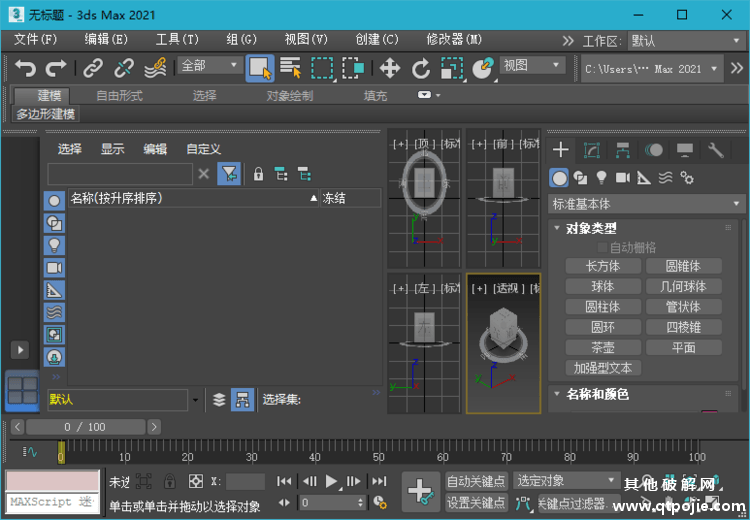Select the Link objects tool
This screenshot has width=750, height=520.
[x=93, y=68]
